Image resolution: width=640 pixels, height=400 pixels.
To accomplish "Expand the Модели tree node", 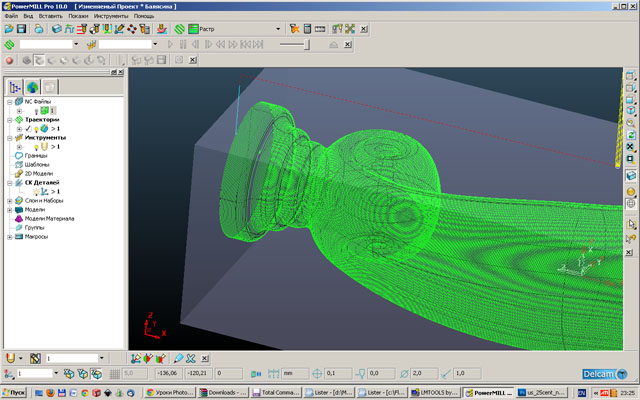I will click(x=10, y=210).
